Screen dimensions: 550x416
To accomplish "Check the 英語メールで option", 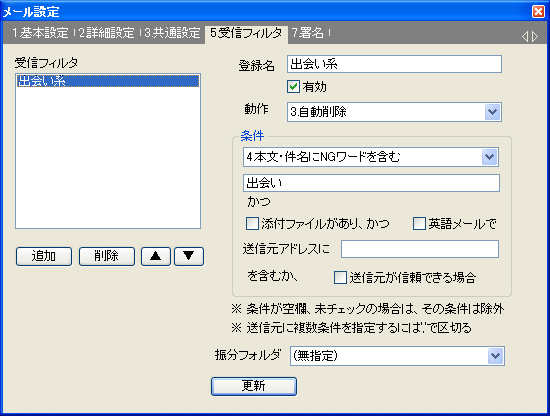I will coord(419,223).
